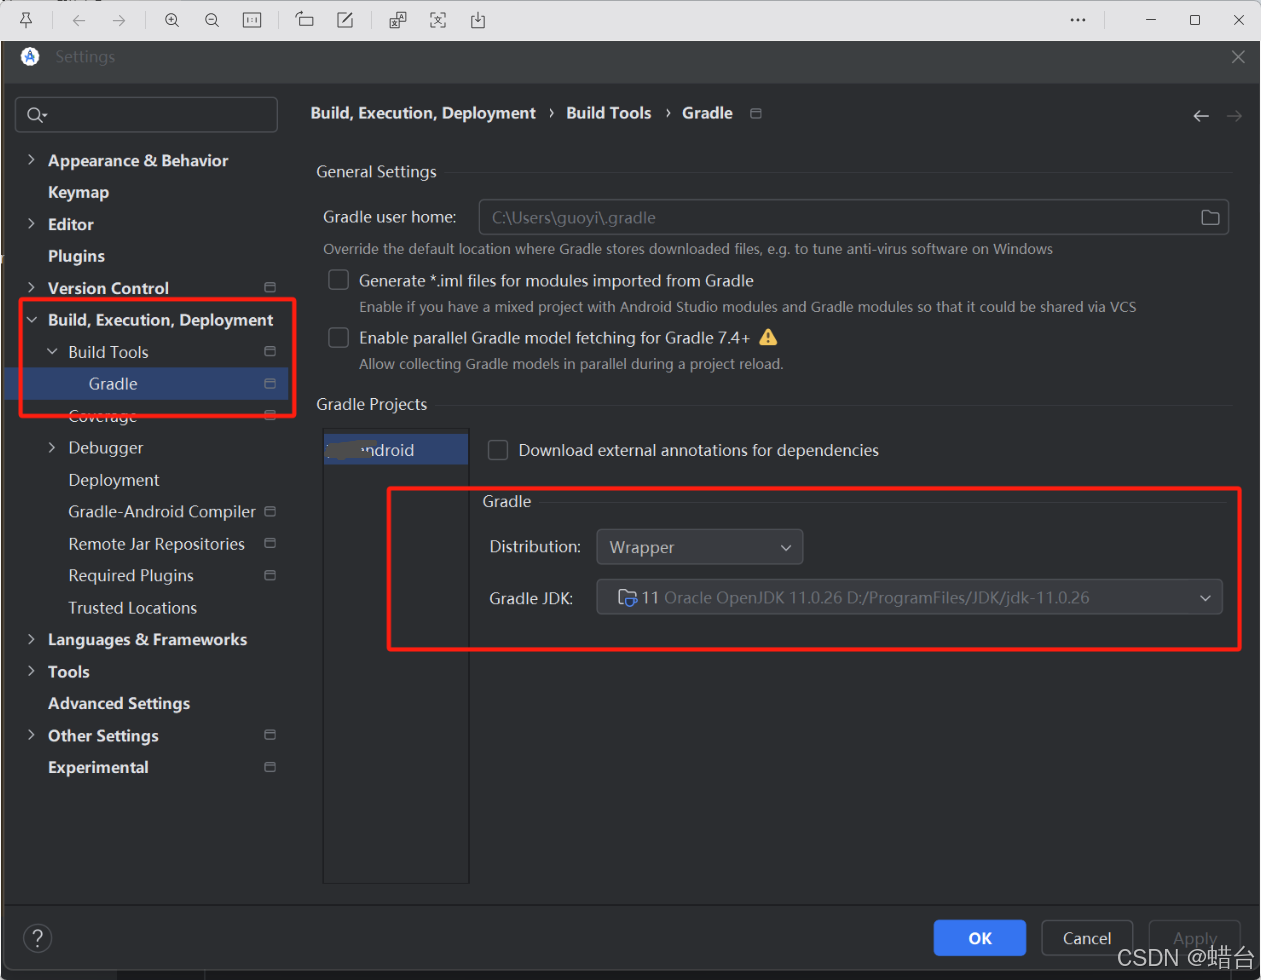Navigate back in settings history

click(1201, 116)
